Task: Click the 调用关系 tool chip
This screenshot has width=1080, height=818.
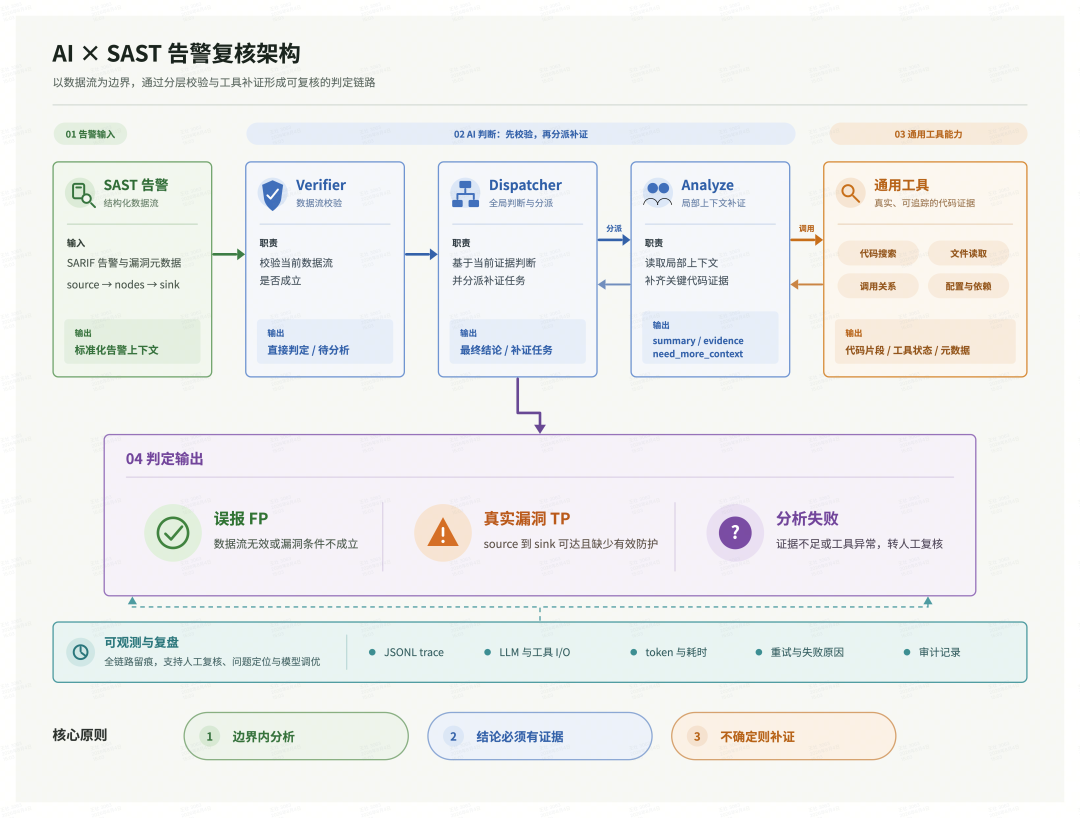Action: tap(878, 286)
